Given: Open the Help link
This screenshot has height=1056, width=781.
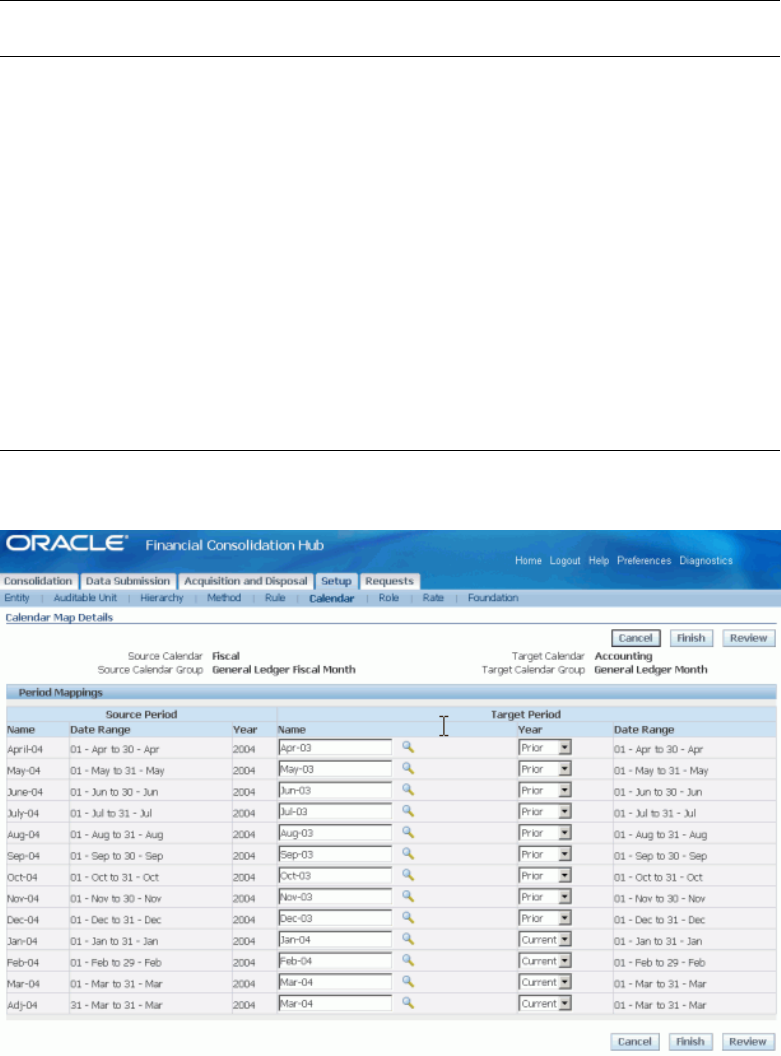Looking at the screenshot, I should [599, 560].
